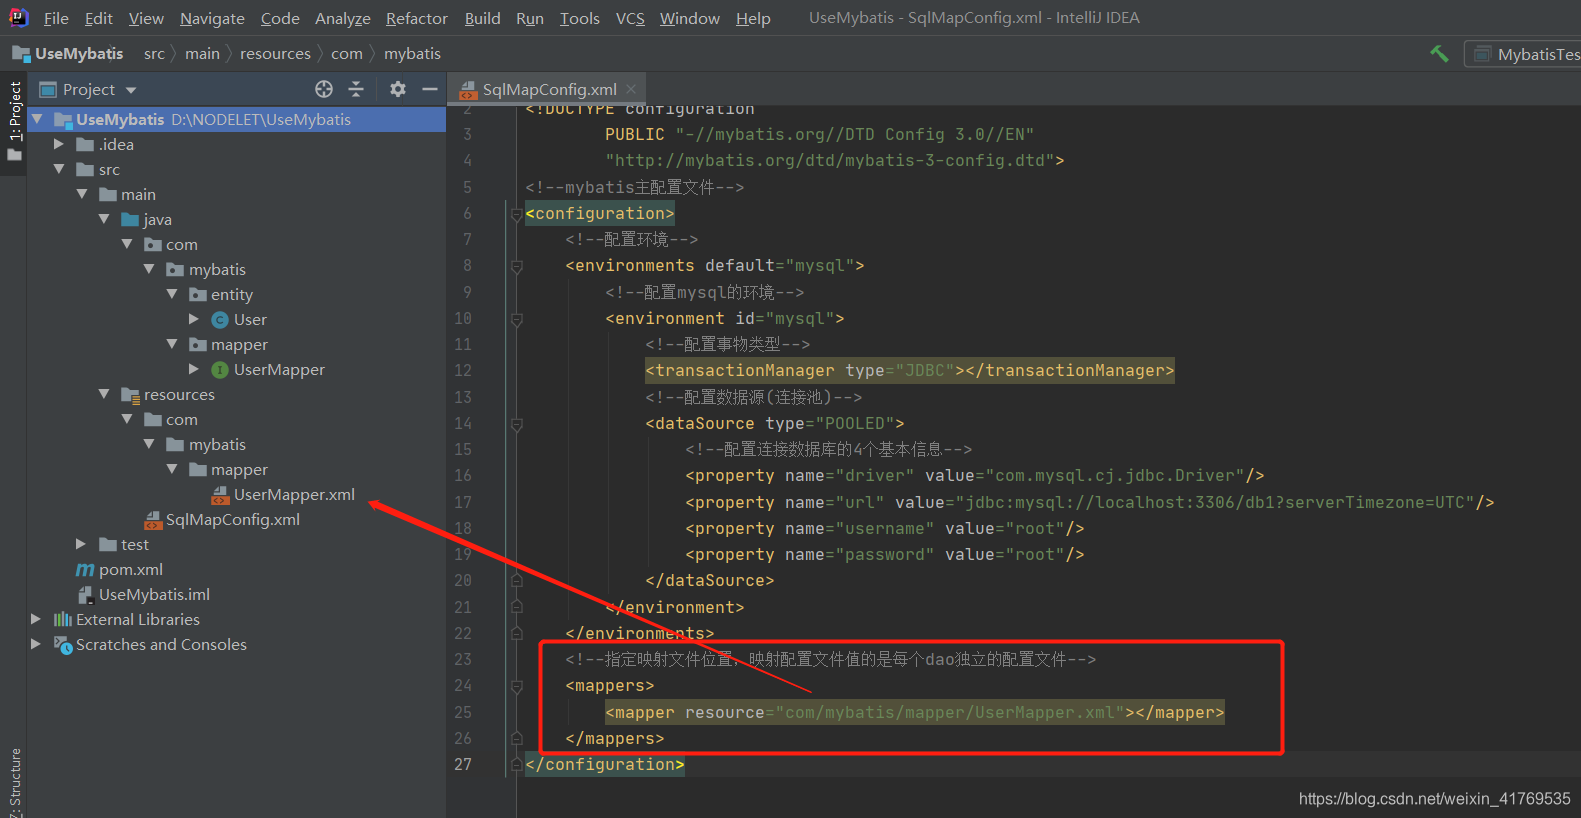This screenshot has height=818, width=1581.
Task: Click the User class icon
Action: (x=220, y=320)
